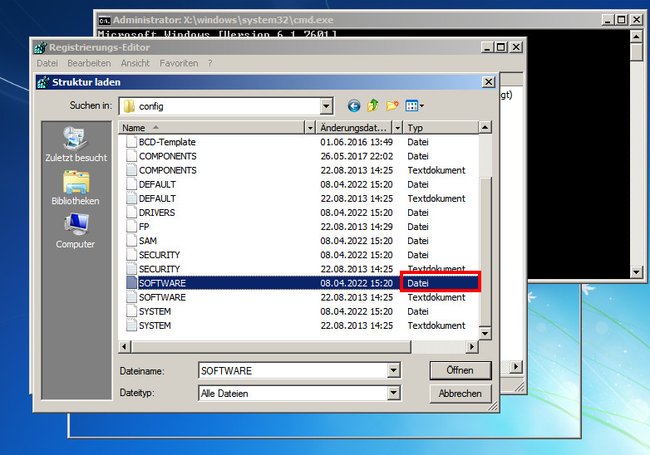Open the Datei menu in Registrierungs-Editor

[47, 63]
